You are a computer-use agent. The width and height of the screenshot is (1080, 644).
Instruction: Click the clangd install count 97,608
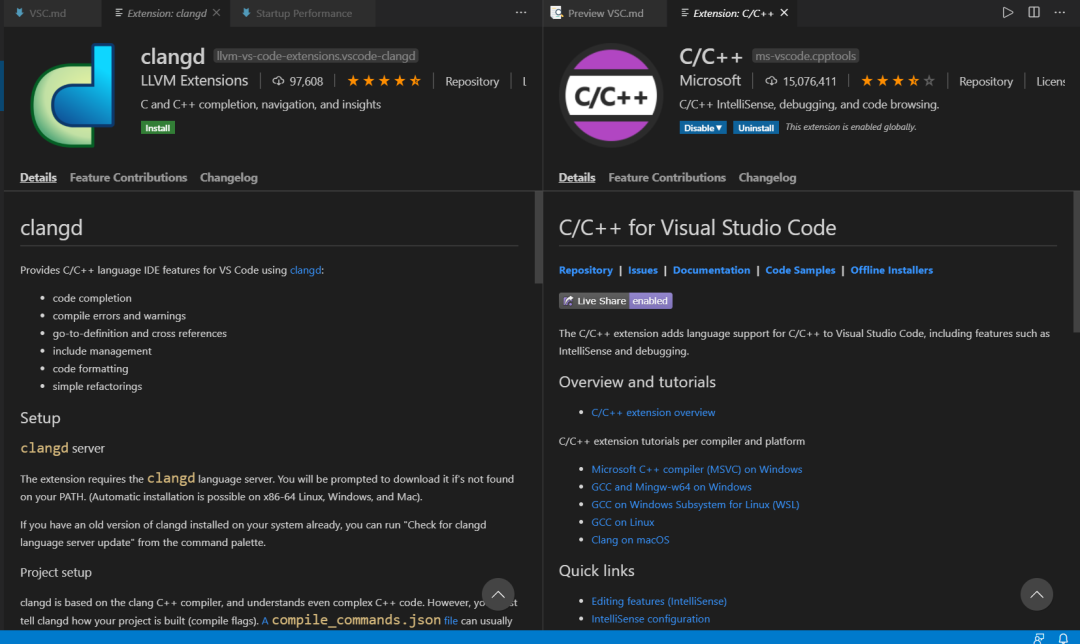[x=298, y=81]
